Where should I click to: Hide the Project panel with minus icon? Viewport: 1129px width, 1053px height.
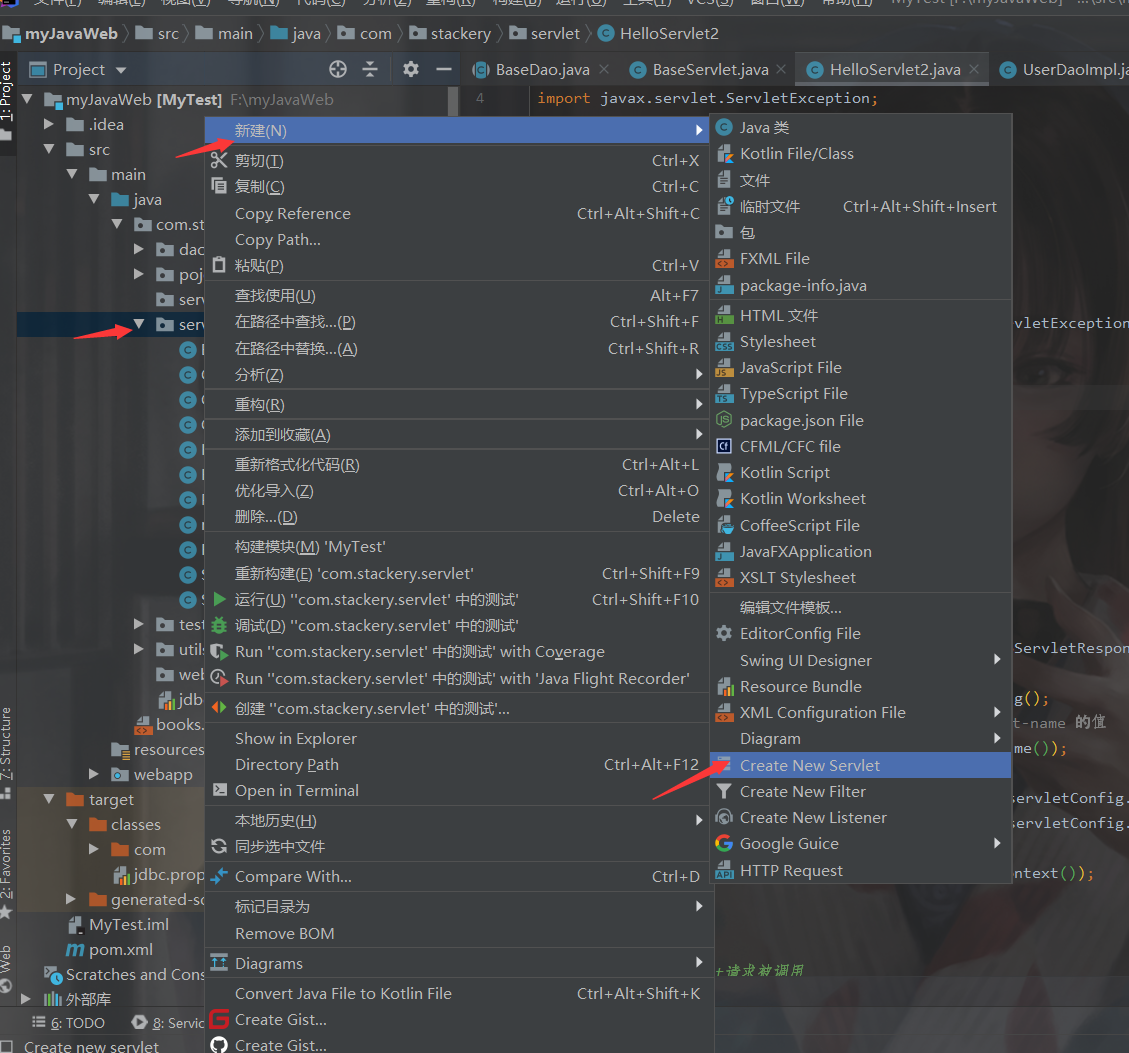click(444, 69)
